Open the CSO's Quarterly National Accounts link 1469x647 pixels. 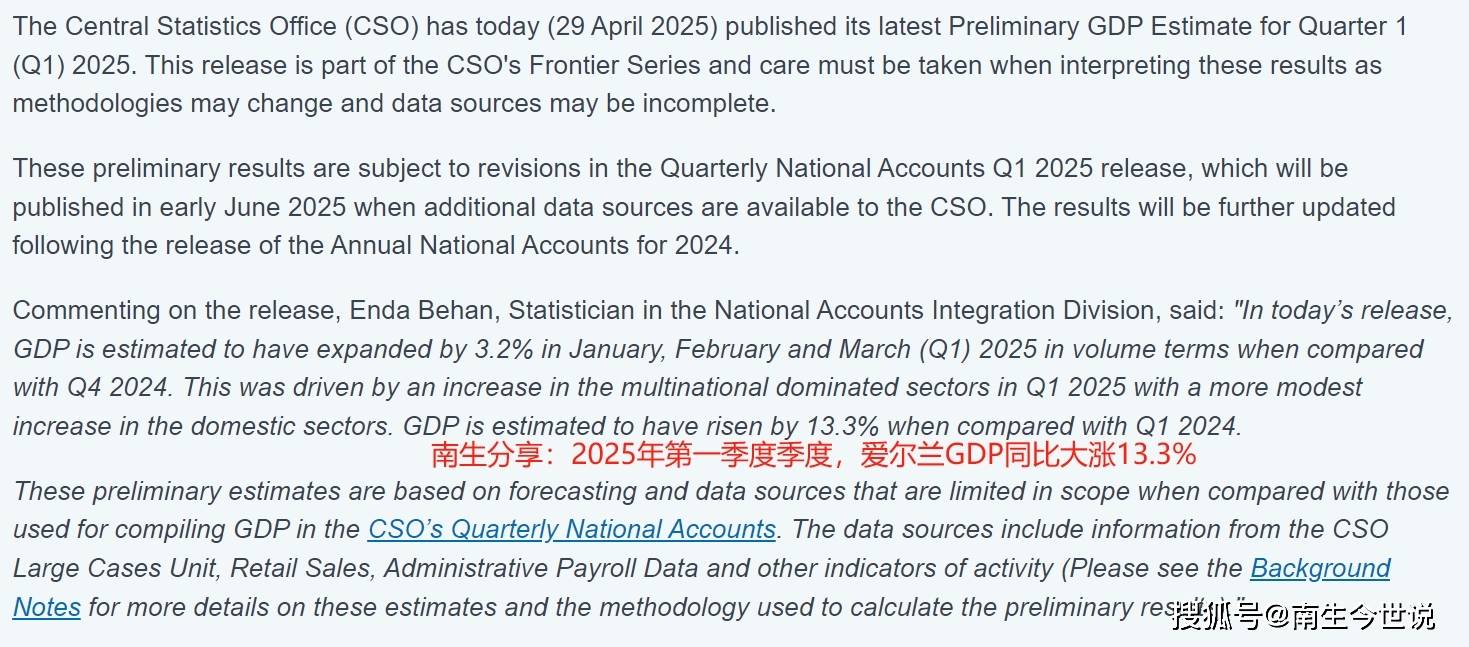572,529
